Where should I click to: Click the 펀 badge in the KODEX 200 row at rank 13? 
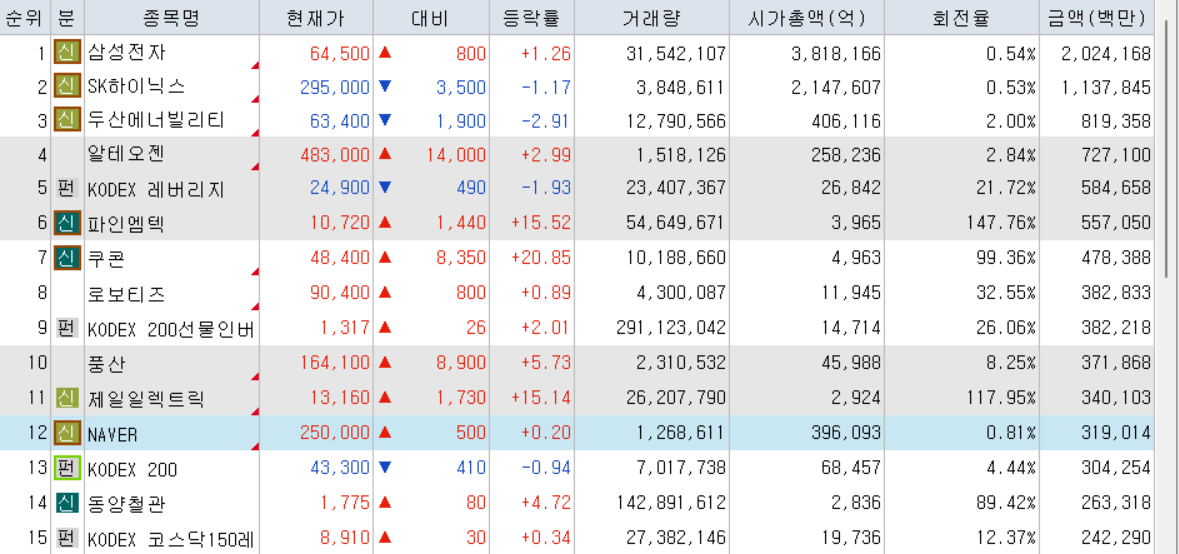67,468
